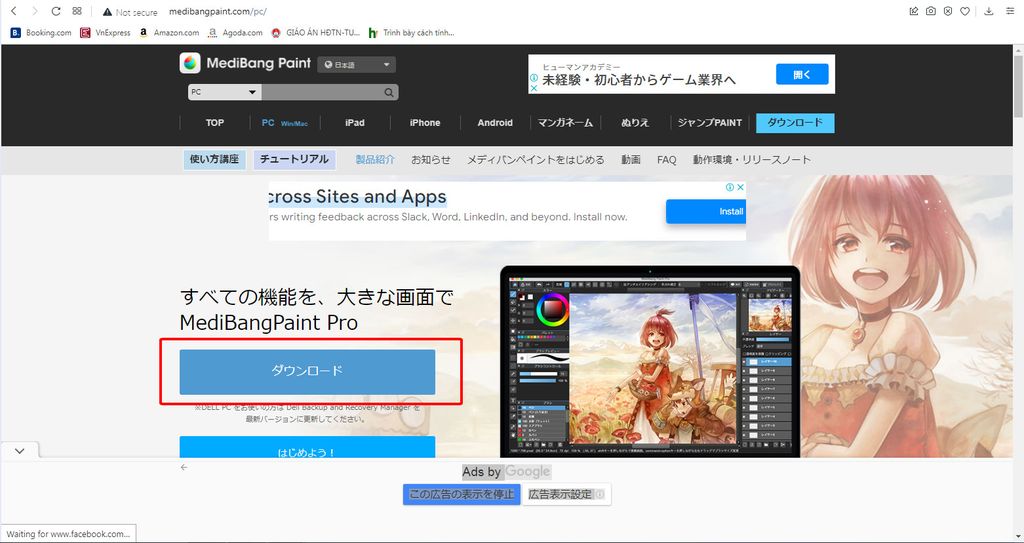
Task: Open the FAQ link
Action: point(667,159)
